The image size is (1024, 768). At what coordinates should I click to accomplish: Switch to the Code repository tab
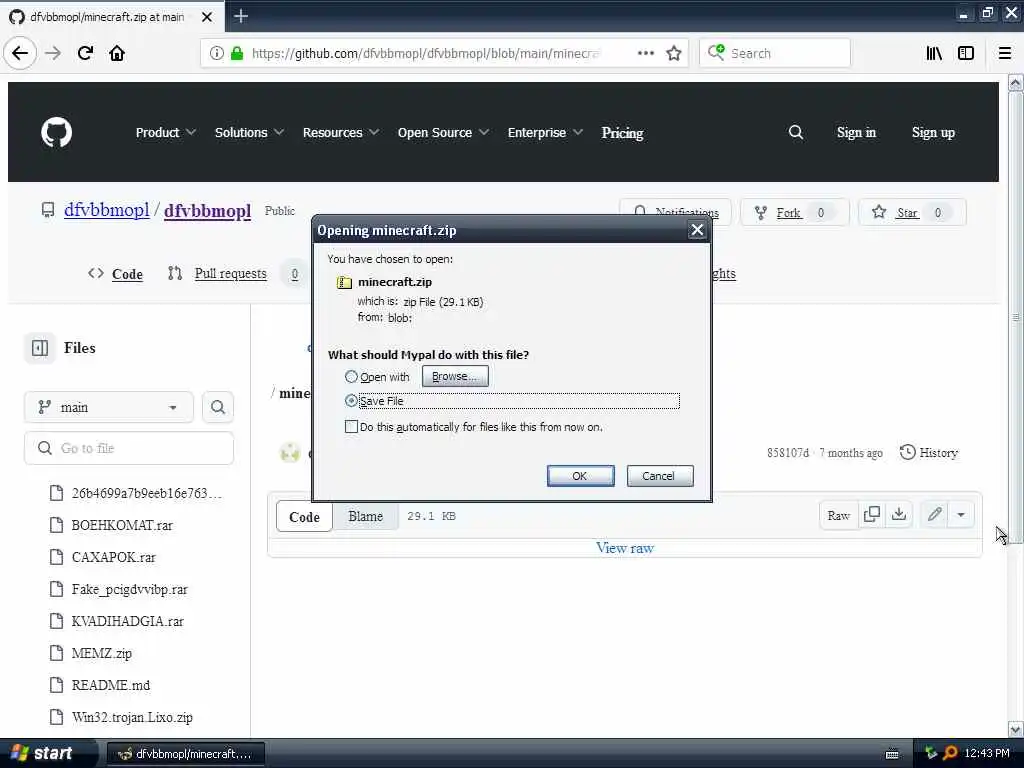[116, 274]
